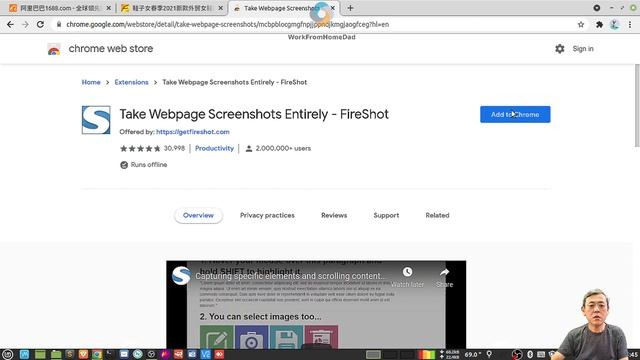Go to Extensions breadcrumb link
The width and height of the screenshot is (640, 360).
[131, 82]
